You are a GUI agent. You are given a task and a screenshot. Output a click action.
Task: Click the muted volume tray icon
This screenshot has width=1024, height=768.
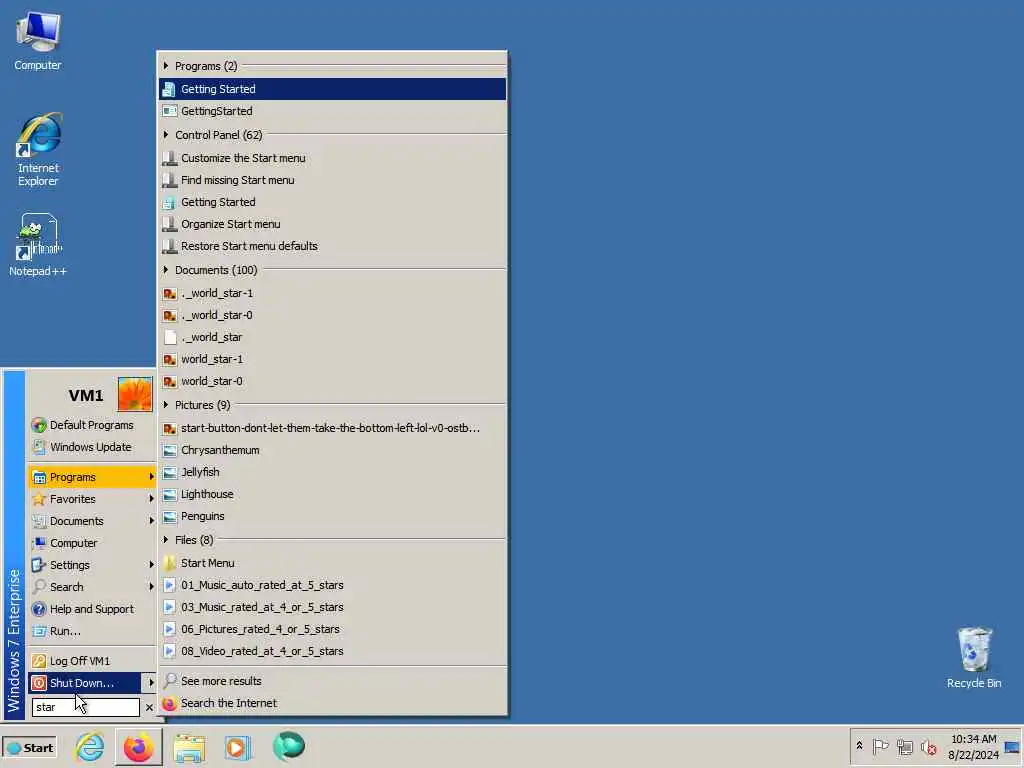pyautogui.click(x=928, y=746)
